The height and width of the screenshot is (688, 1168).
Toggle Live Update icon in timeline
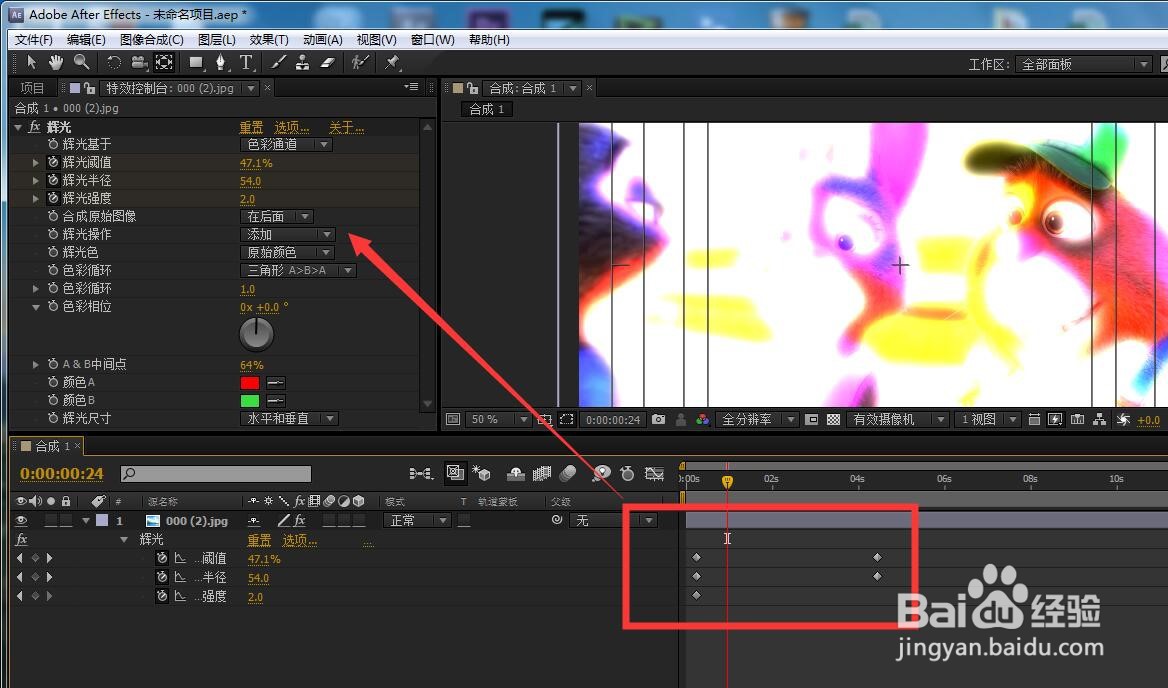pos(455,473)
